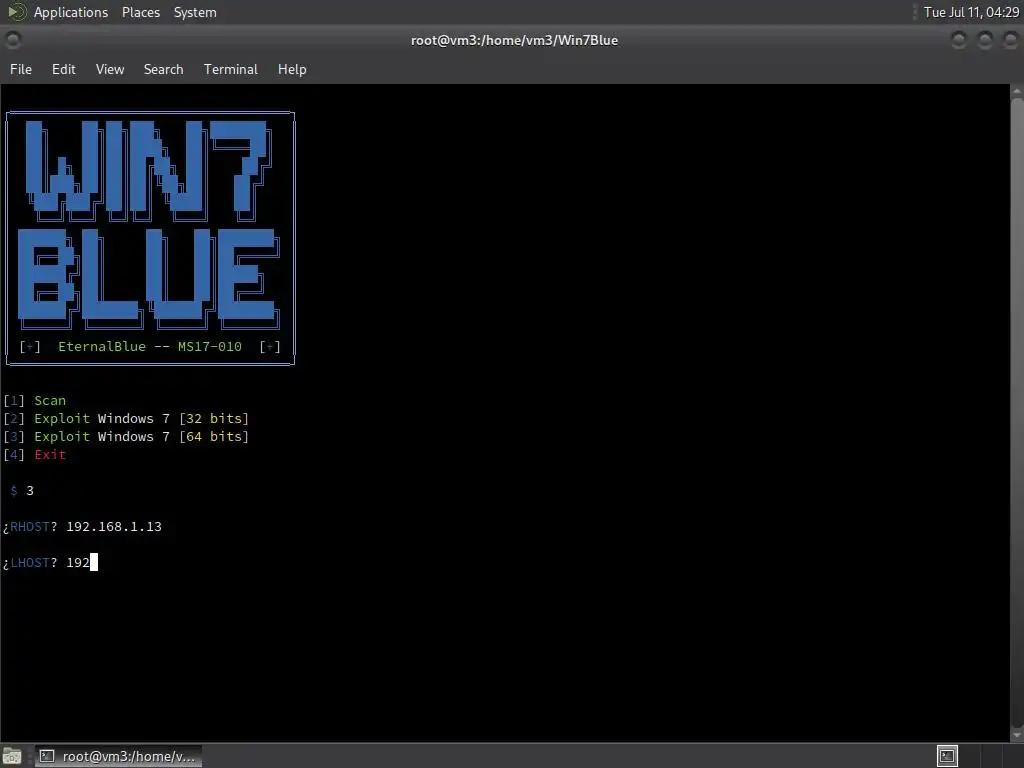This screenshot has width=1024, height=768.
Task: Select the root@vm3 terminal taskbar button
Action: [118, 756]
